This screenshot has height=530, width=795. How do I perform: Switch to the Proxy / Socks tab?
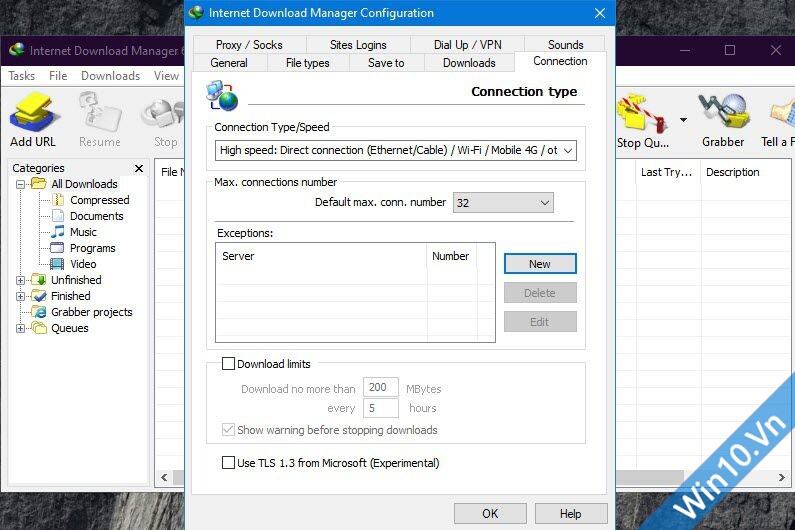click(x=249, y=45)
